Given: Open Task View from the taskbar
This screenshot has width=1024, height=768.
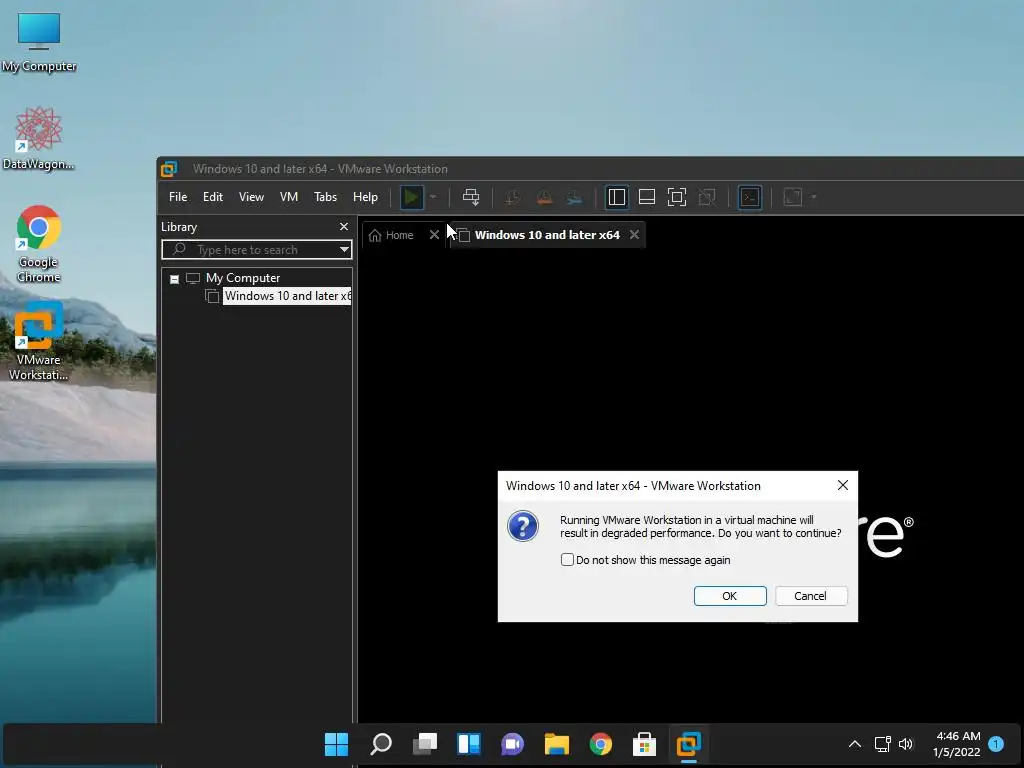Looking at the screenshot, I should 424,744.
